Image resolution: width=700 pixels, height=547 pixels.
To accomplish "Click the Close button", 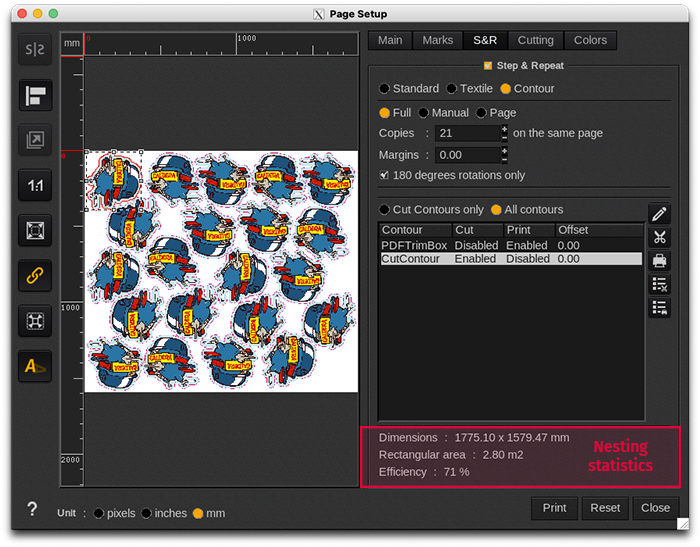I will [x=655, y=508].
